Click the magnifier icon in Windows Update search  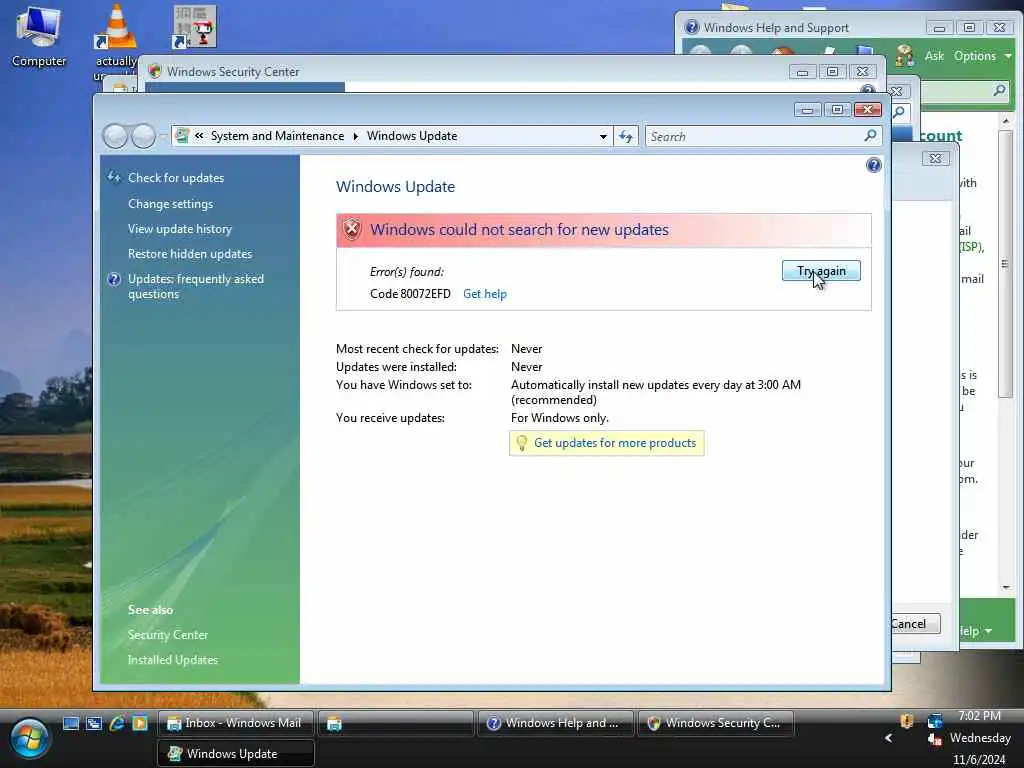871,135
